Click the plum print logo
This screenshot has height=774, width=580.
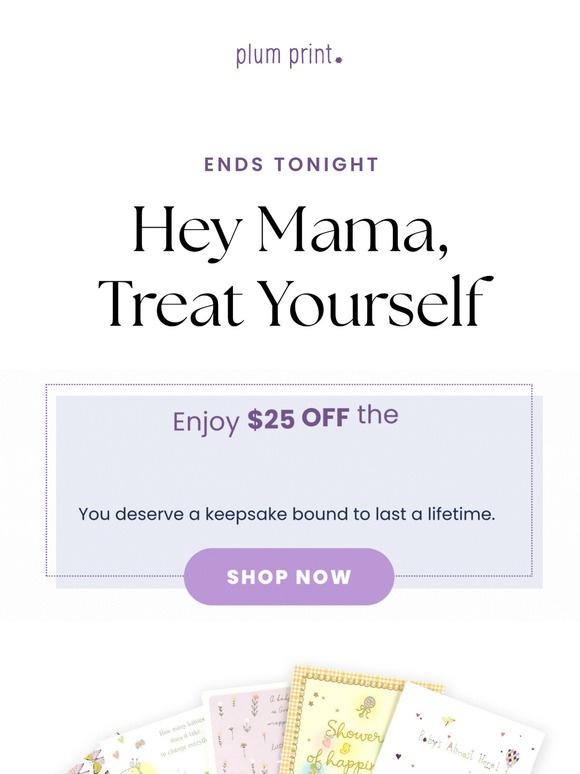tap(289, 55)
